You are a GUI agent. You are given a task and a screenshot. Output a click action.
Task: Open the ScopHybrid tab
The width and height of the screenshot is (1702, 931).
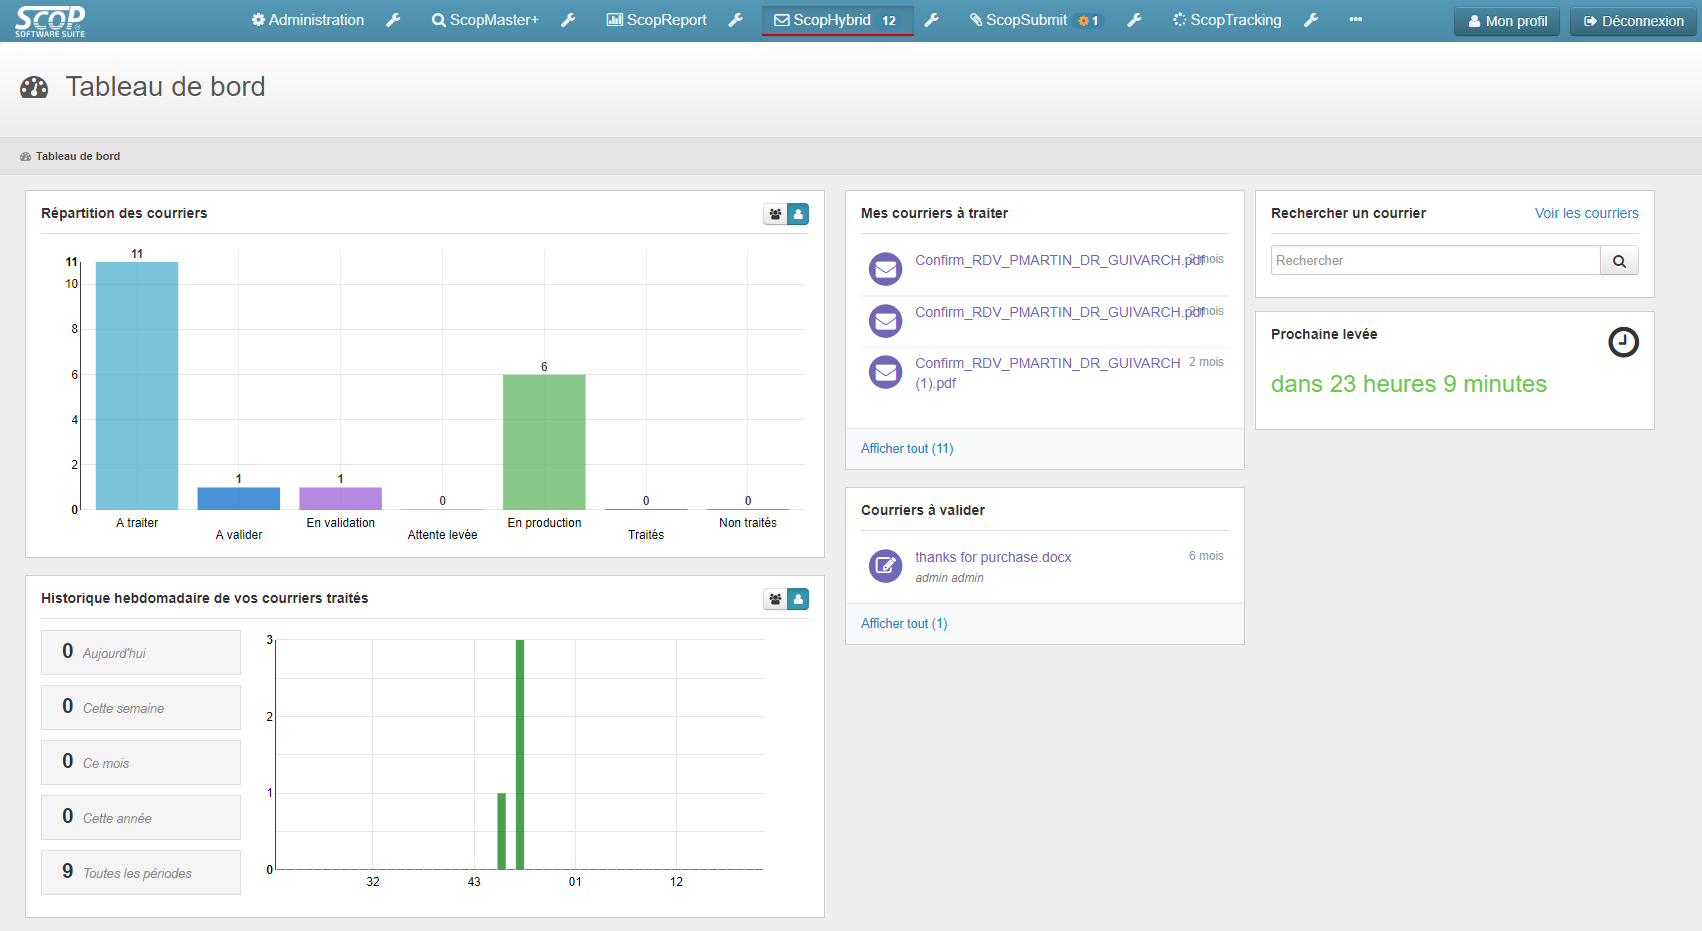coord(838,20)
